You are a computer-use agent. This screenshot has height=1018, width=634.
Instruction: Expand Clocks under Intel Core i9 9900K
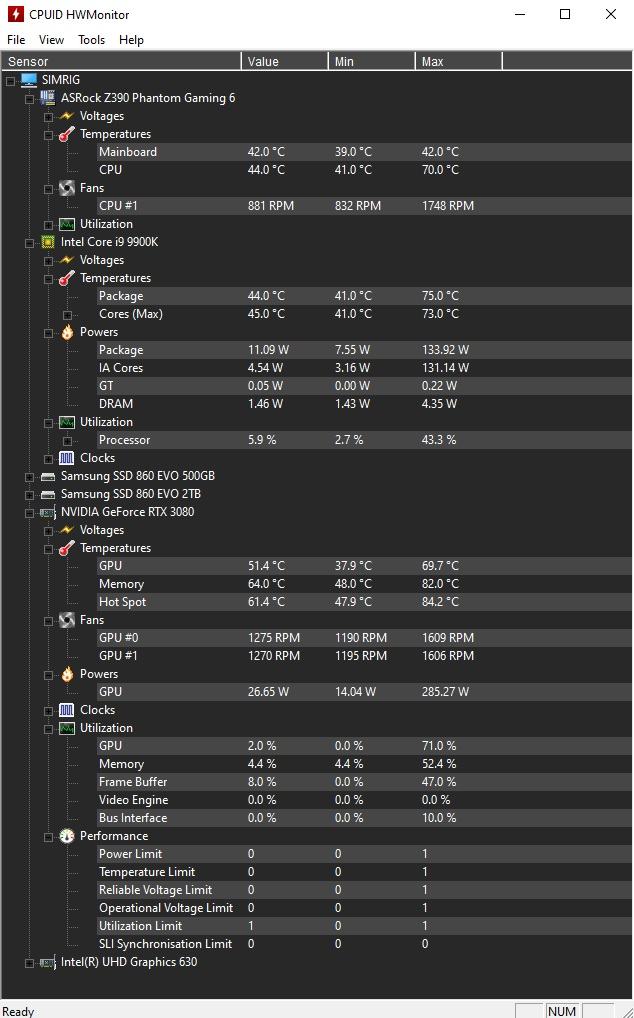tap(48, 458)
